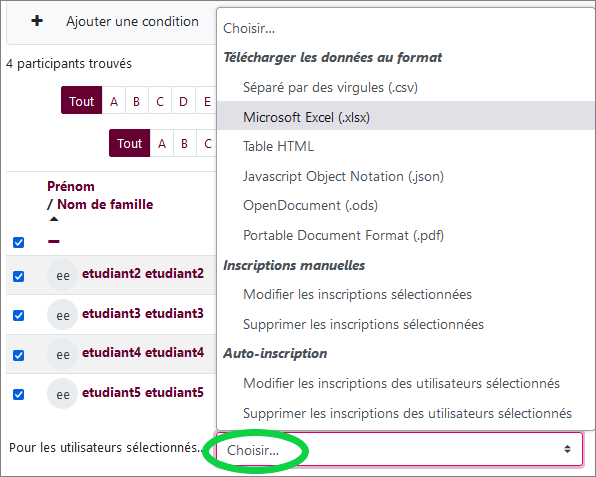Open the Choisir... select box at bottom
The image size is (596, 477).
pyautogui.click(x=399, y=449)
